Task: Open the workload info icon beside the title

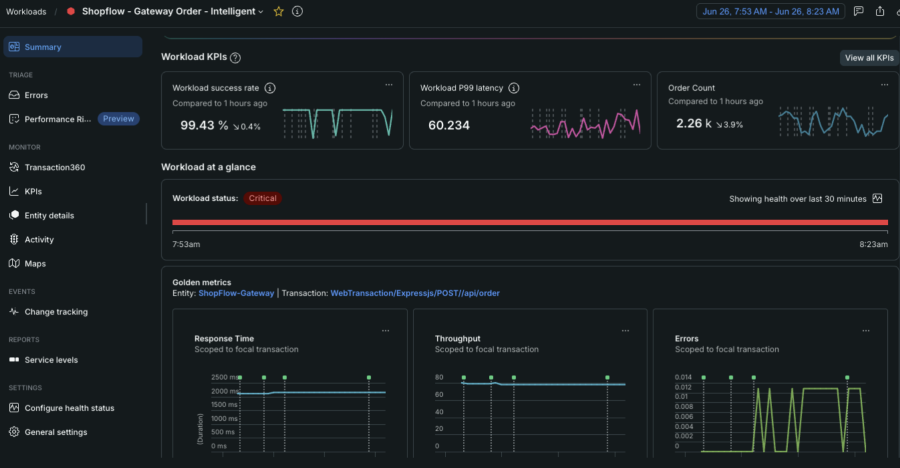Action: [x=297, y=11]
